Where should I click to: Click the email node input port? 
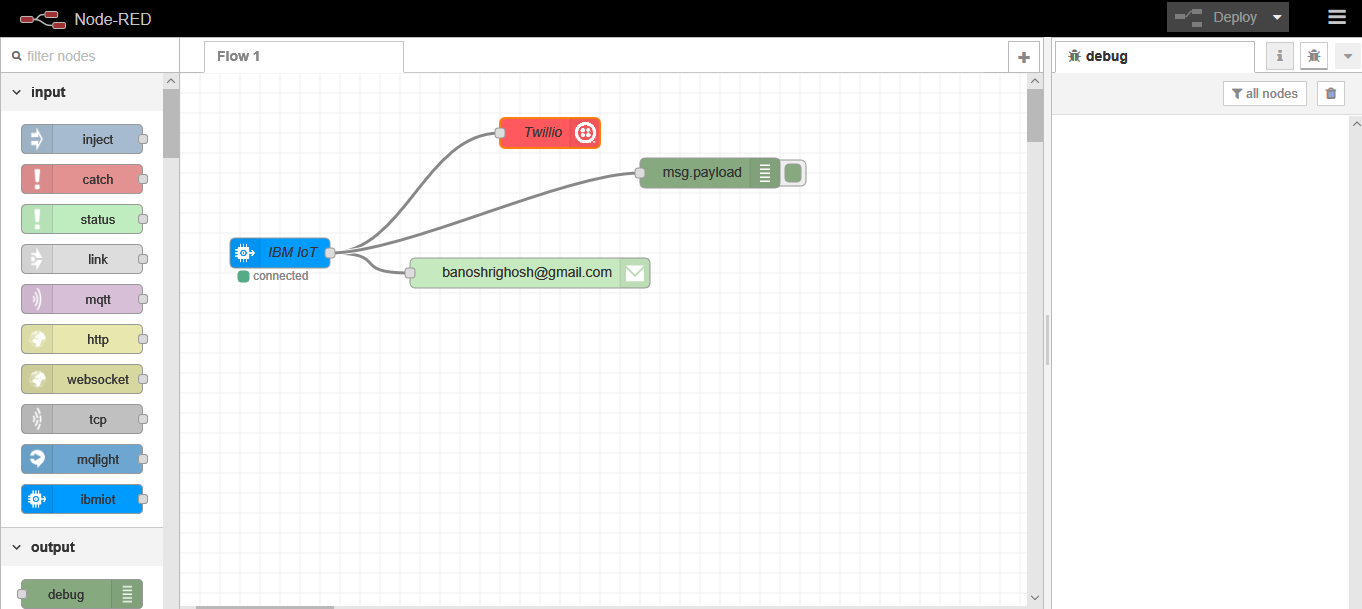(410, 273)
